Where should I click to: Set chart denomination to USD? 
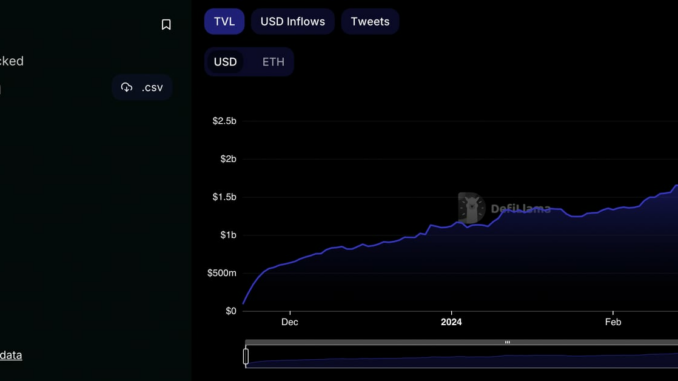(225, 62)
